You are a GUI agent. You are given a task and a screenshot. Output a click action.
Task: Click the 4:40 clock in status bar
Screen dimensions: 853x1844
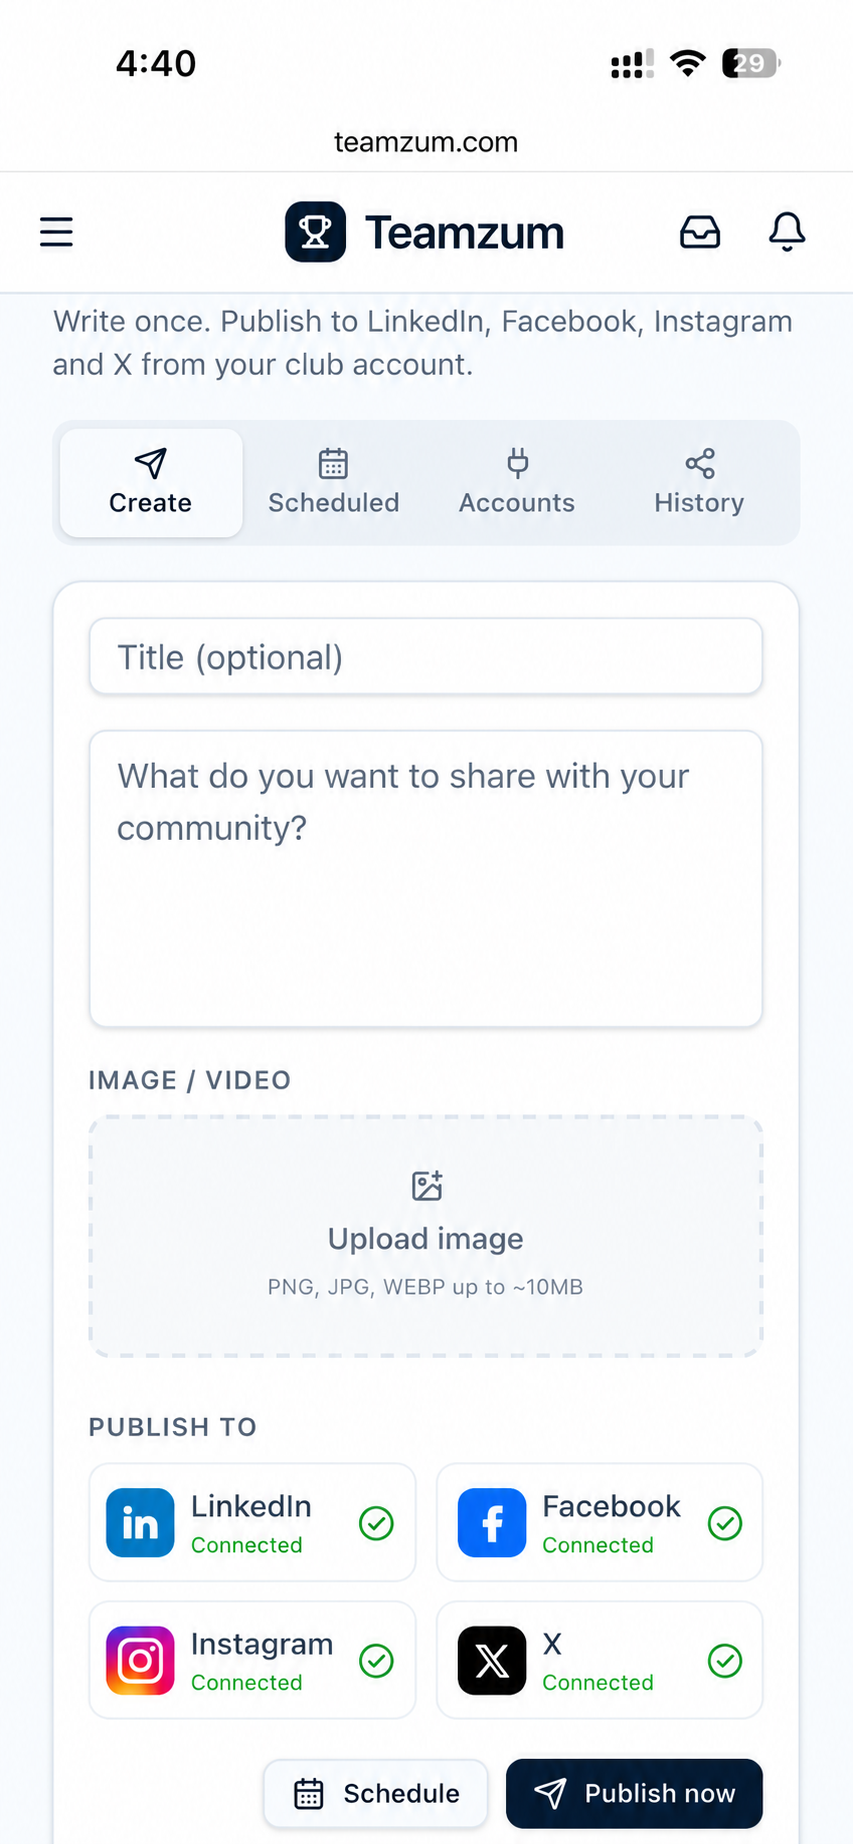(156, 63)
